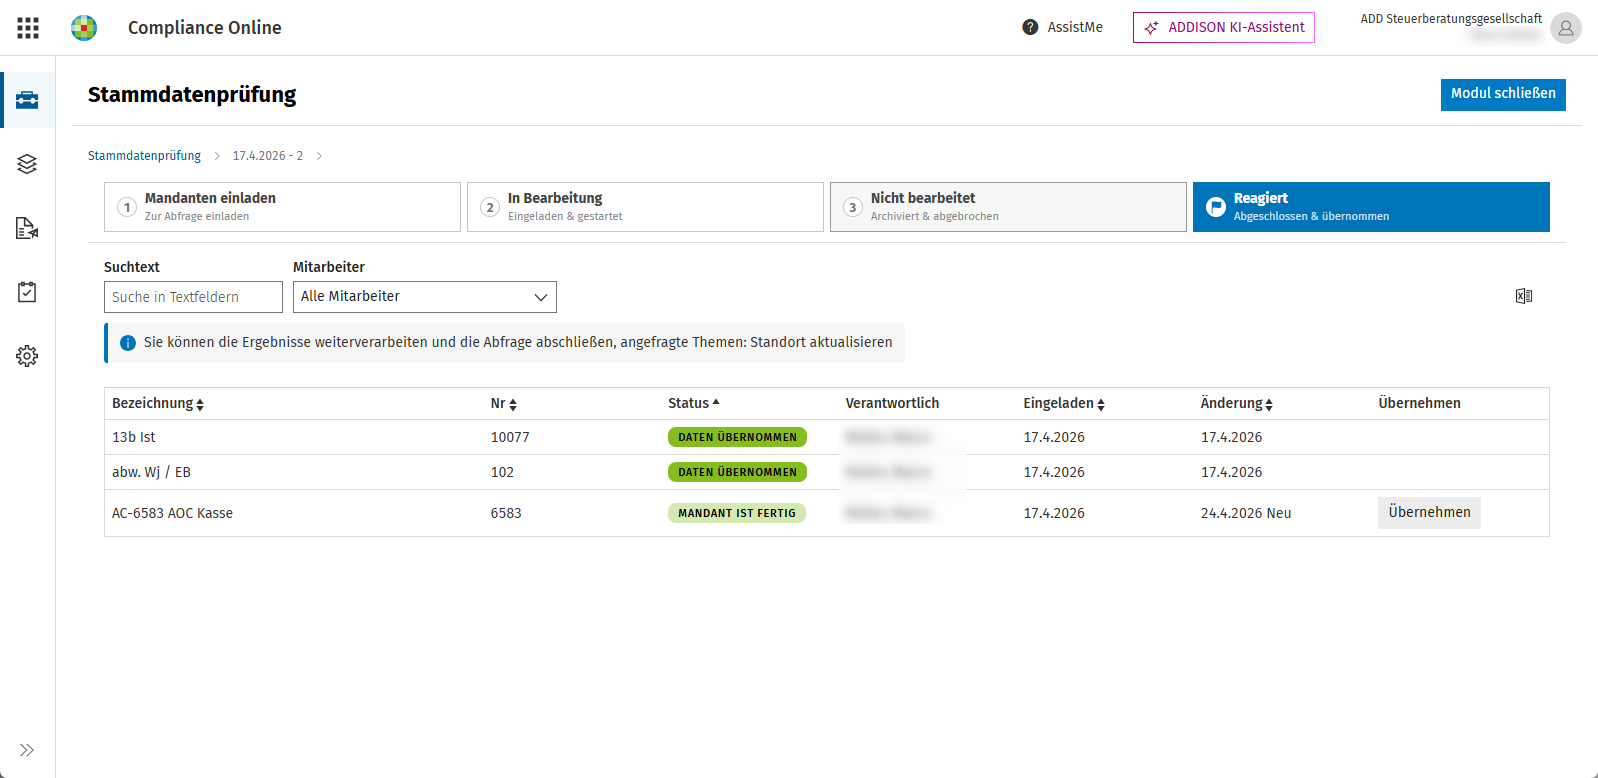Screen dimensions: 1598x778
Task: Sort table by Nr column
Action: click(504, 404)
